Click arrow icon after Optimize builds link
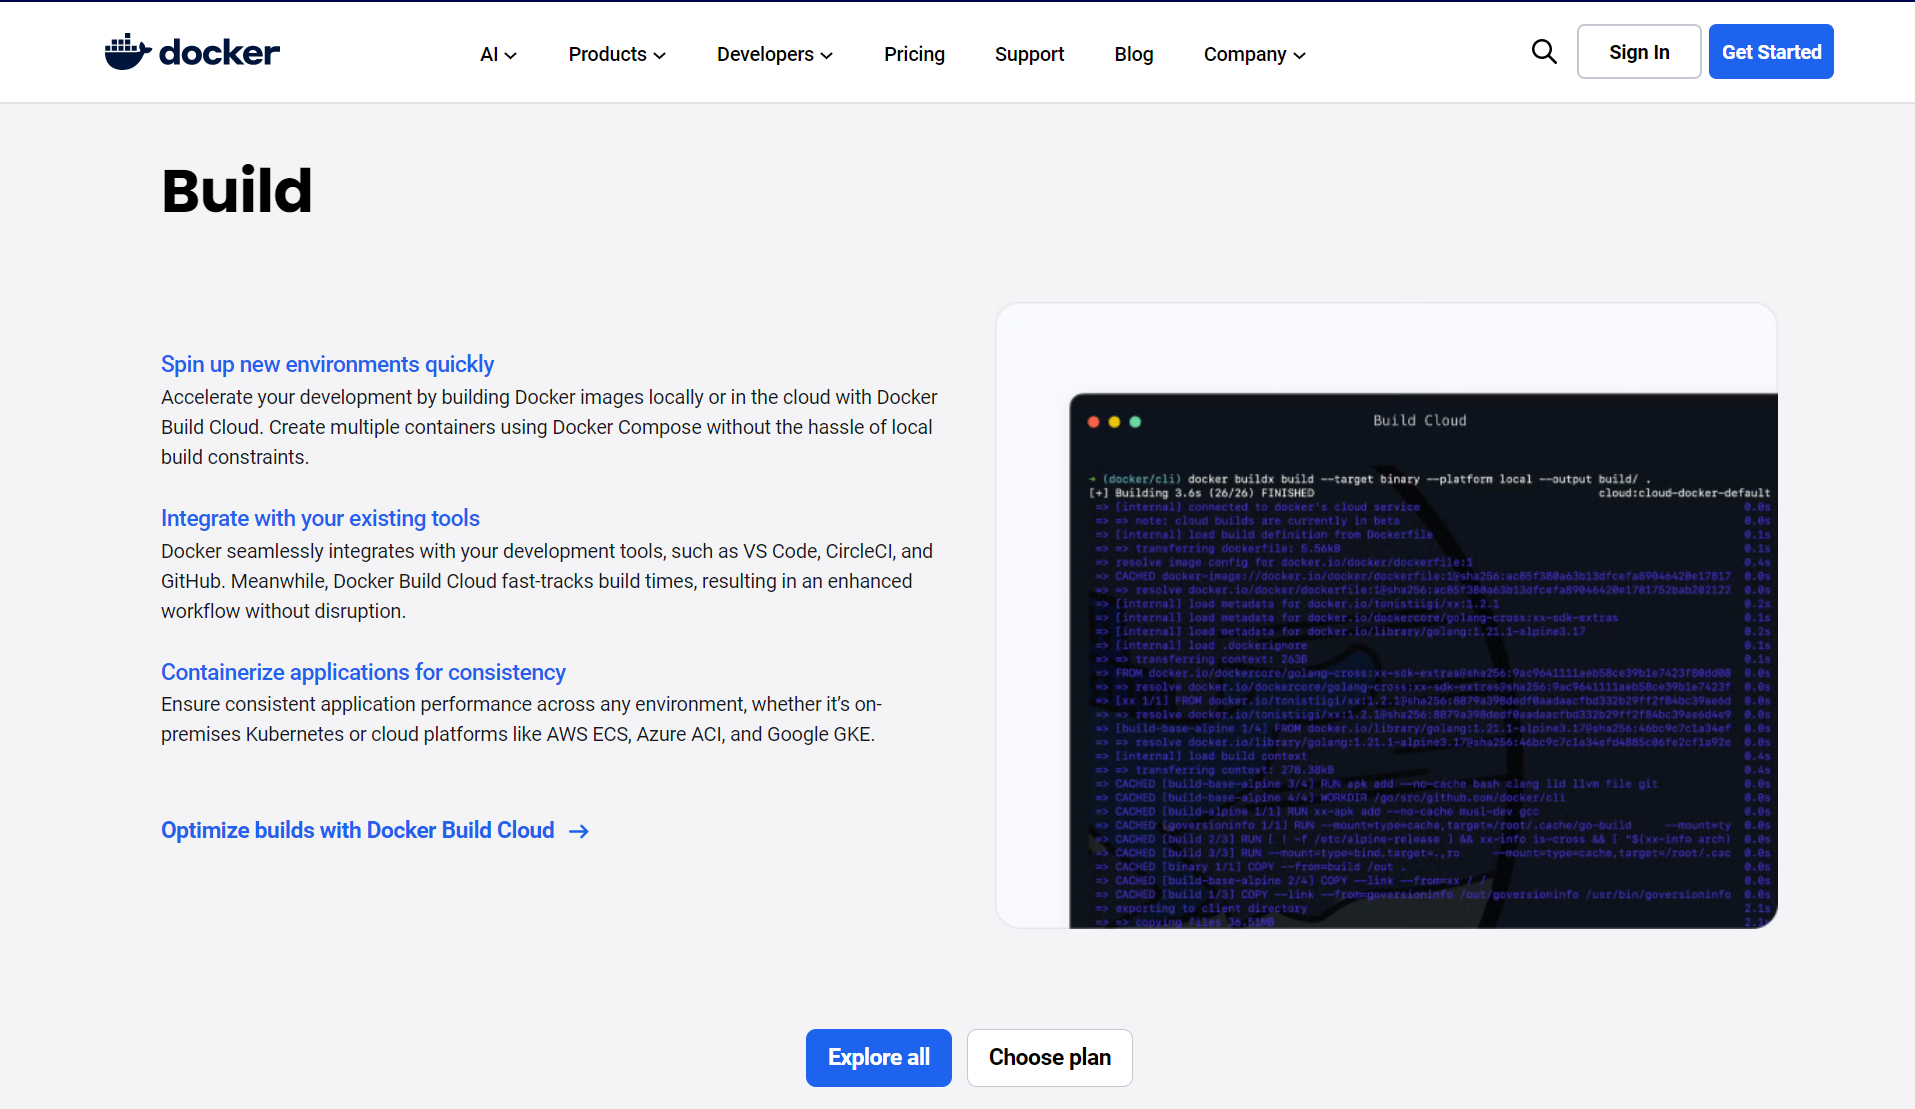This screenshot has width=1915, height=1109. click(x=578, y=831)
